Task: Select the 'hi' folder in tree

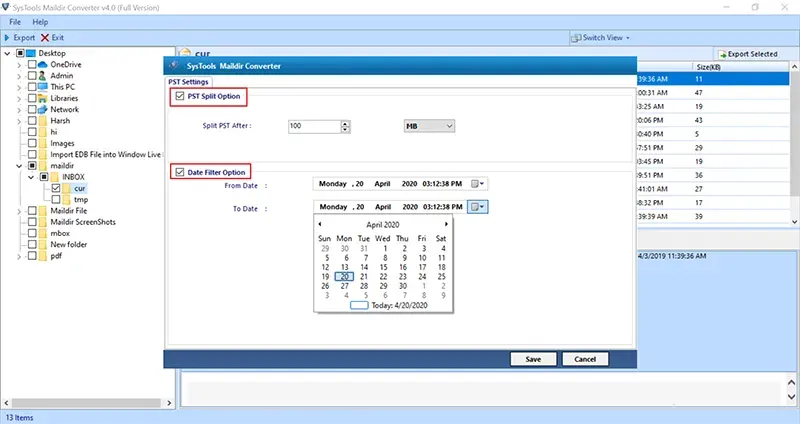Action: (54, 132)
